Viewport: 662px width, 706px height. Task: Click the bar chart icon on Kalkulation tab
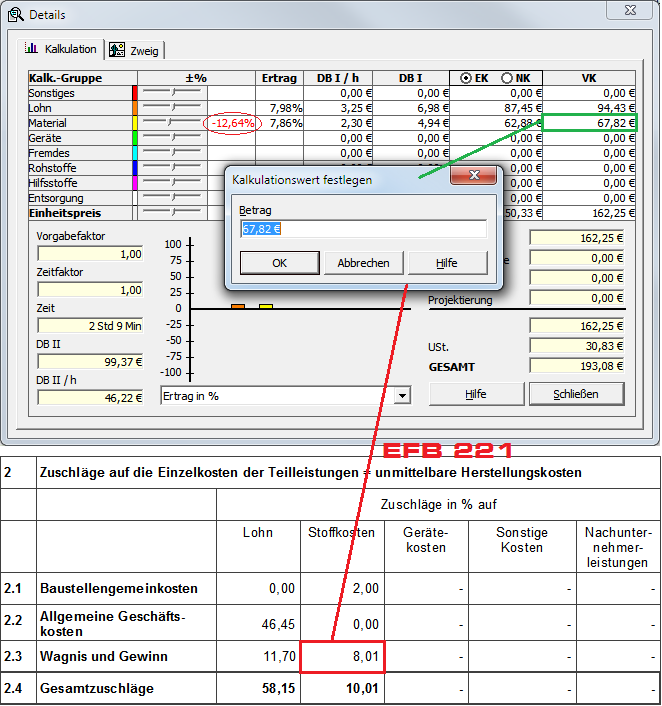point(32,49)
